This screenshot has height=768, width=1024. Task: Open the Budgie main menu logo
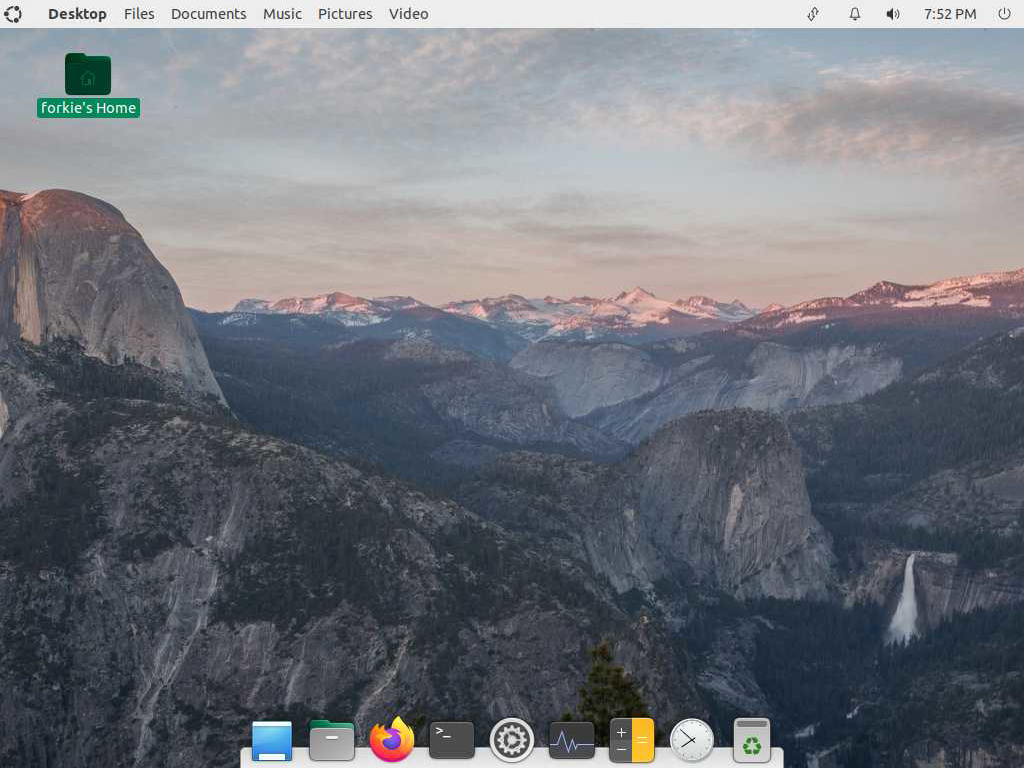[x=13, y=14]
